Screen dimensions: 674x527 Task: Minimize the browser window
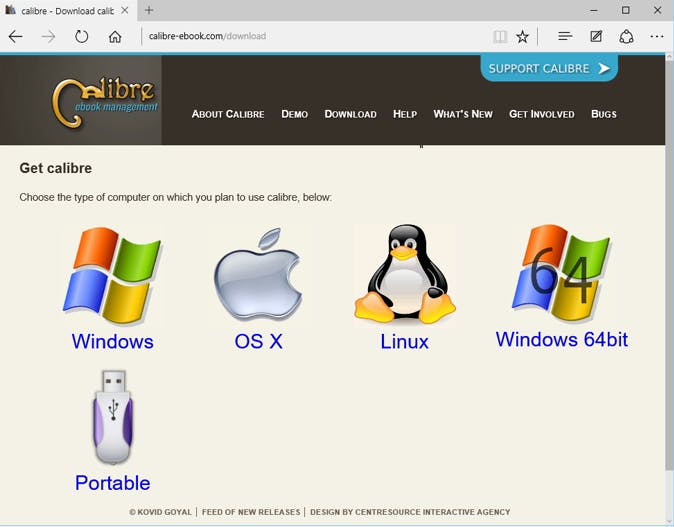pos(594,10)
